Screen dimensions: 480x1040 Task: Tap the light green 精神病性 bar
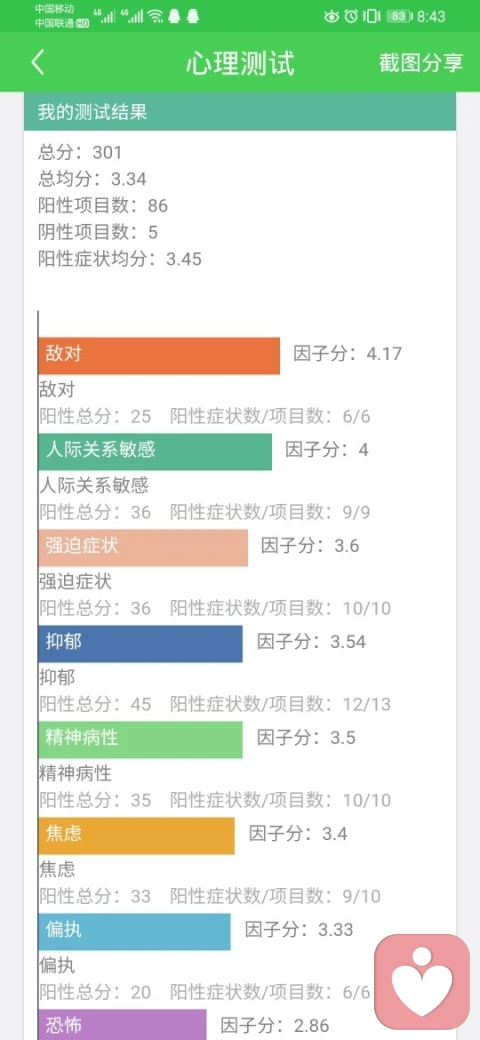pos(141,740)
